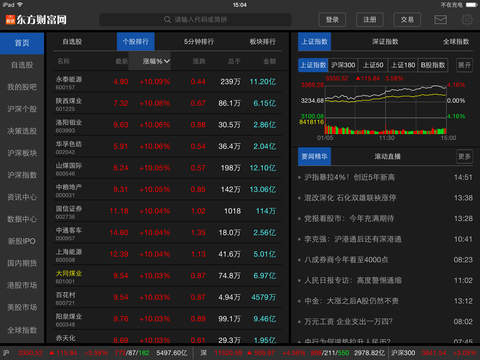Viewport: 480px width, 360px height.
Task: Open news 中金：大涨之后A股仍然不贵
Action: [385, 301]
